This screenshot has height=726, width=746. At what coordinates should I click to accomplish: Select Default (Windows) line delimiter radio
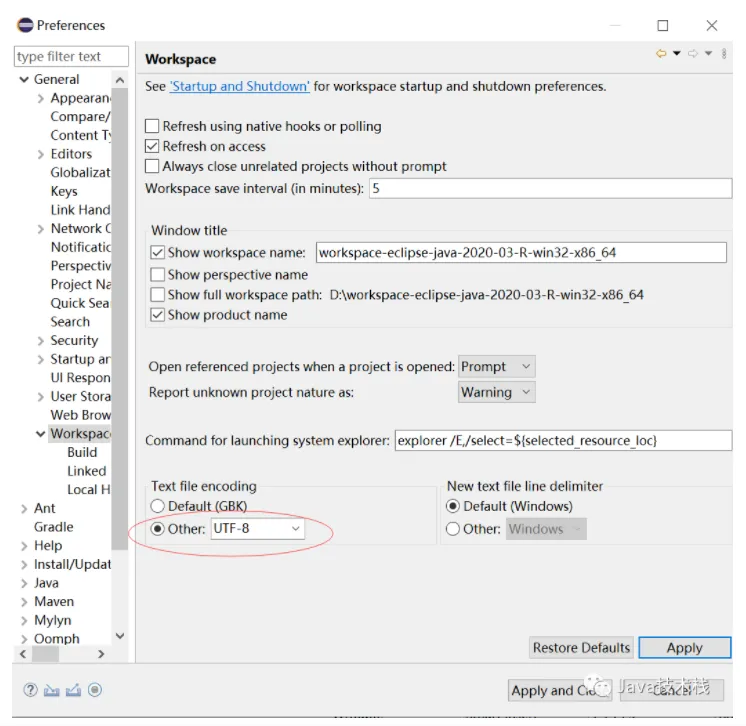[x=453, y=506]
